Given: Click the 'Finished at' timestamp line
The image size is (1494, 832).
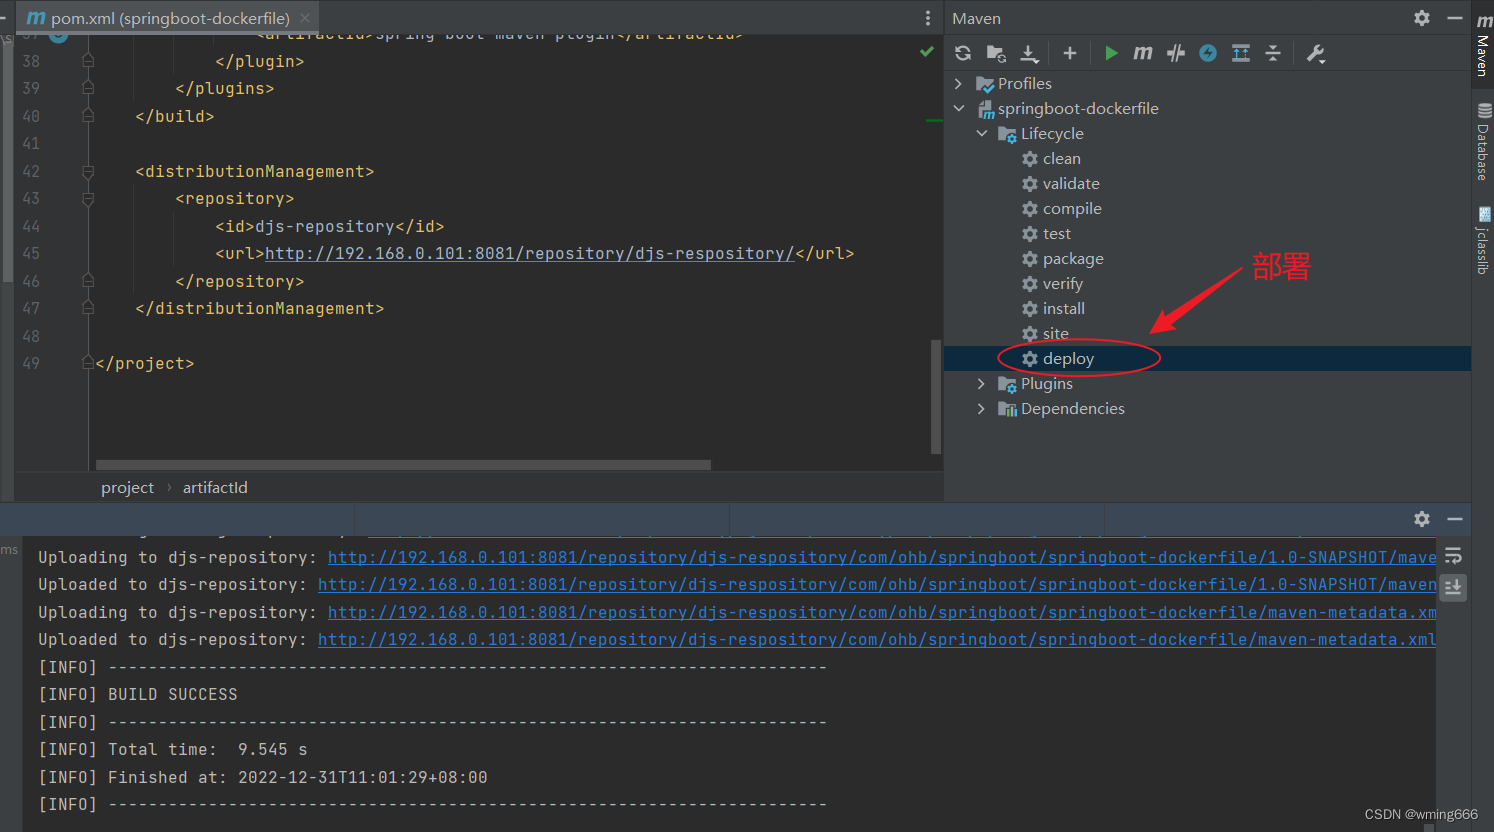Looking at the screenshot, I should [x=263, y=777].
